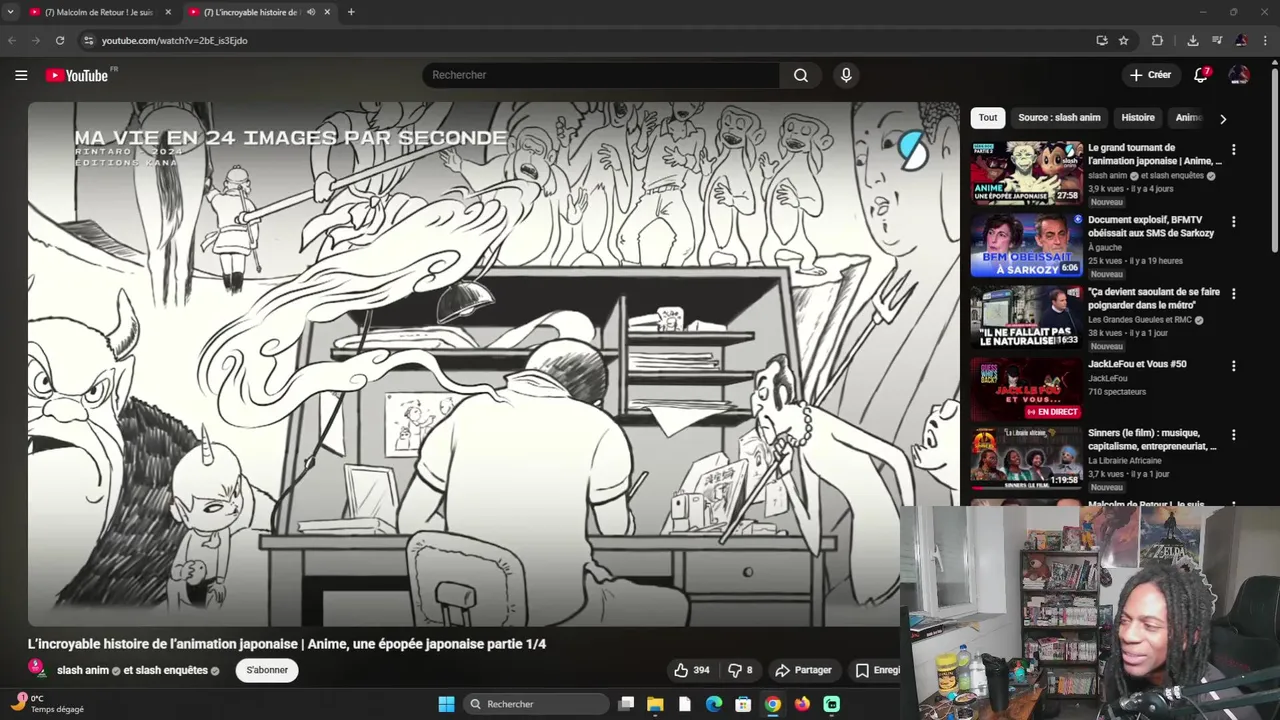
Task: Open Task View on the taskbar
Action: tap(626, 704)
